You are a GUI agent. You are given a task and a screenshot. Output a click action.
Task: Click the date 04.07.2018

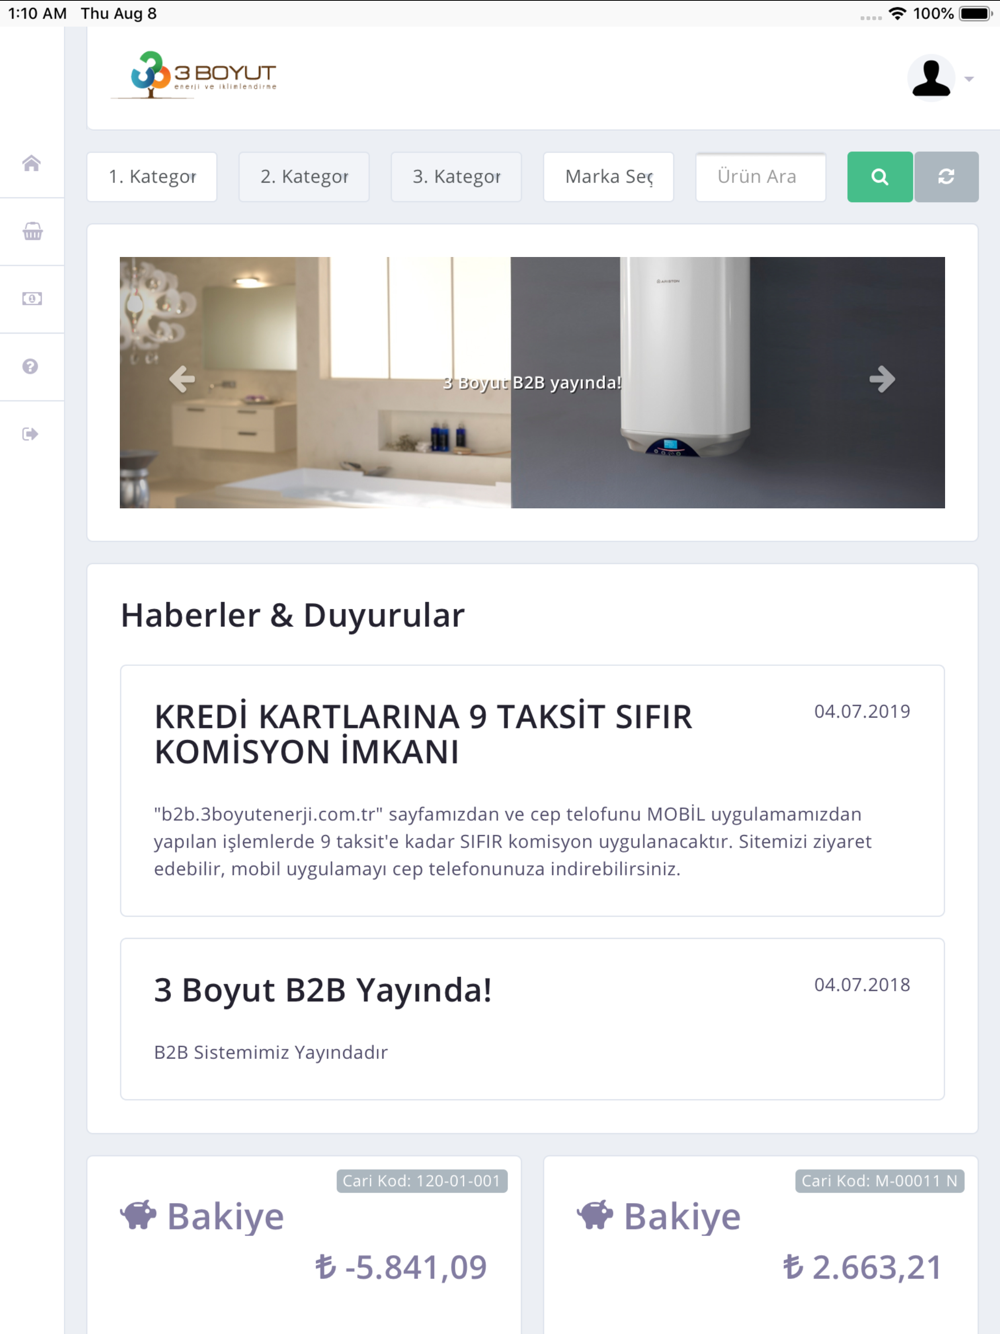[x=862, y=985]
